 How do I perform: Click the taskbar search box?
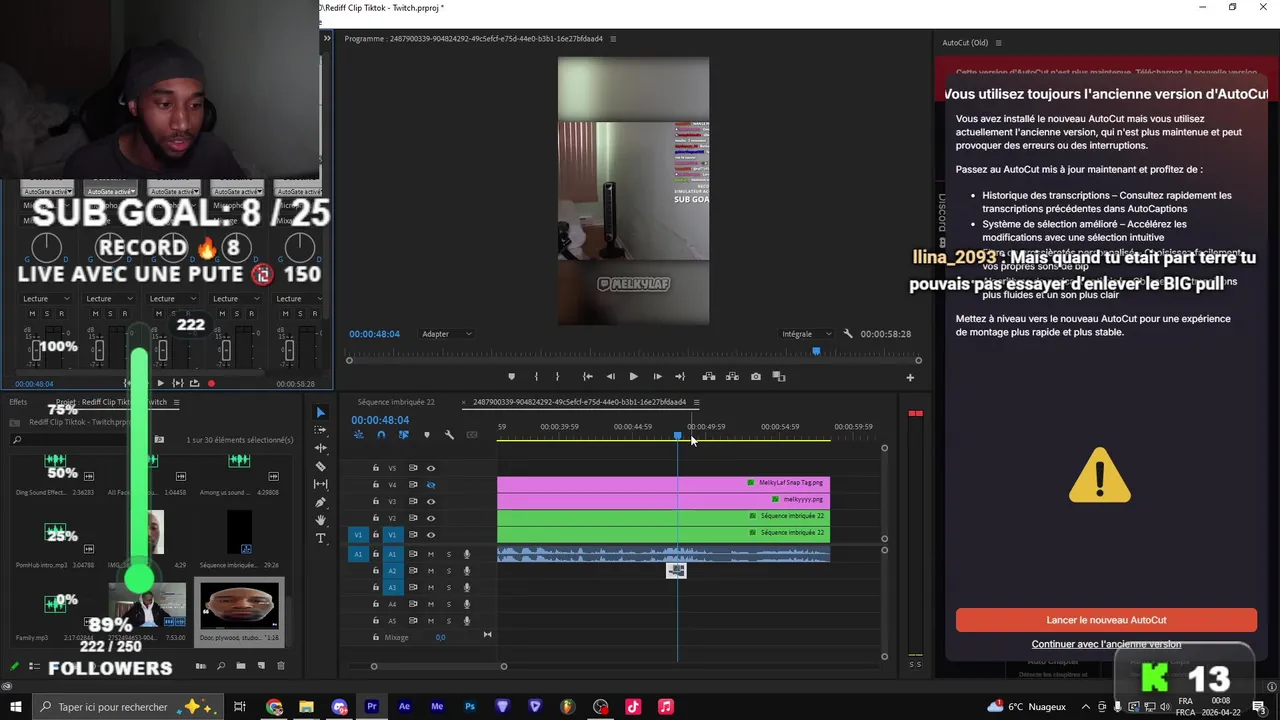[x=130, y=707]
